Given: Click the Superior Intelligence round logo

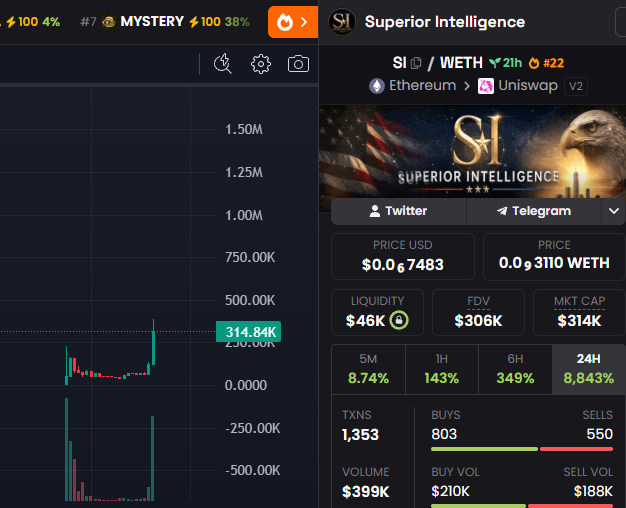Looking at the screenshot, I should 342,22.
